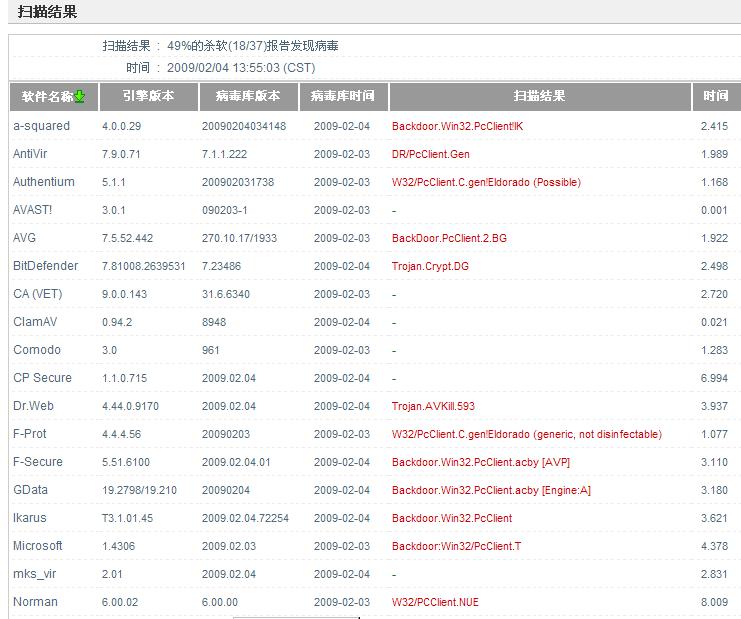
Task: Click F-Prot result generic, not disinfectable
Action: [527, 434]
